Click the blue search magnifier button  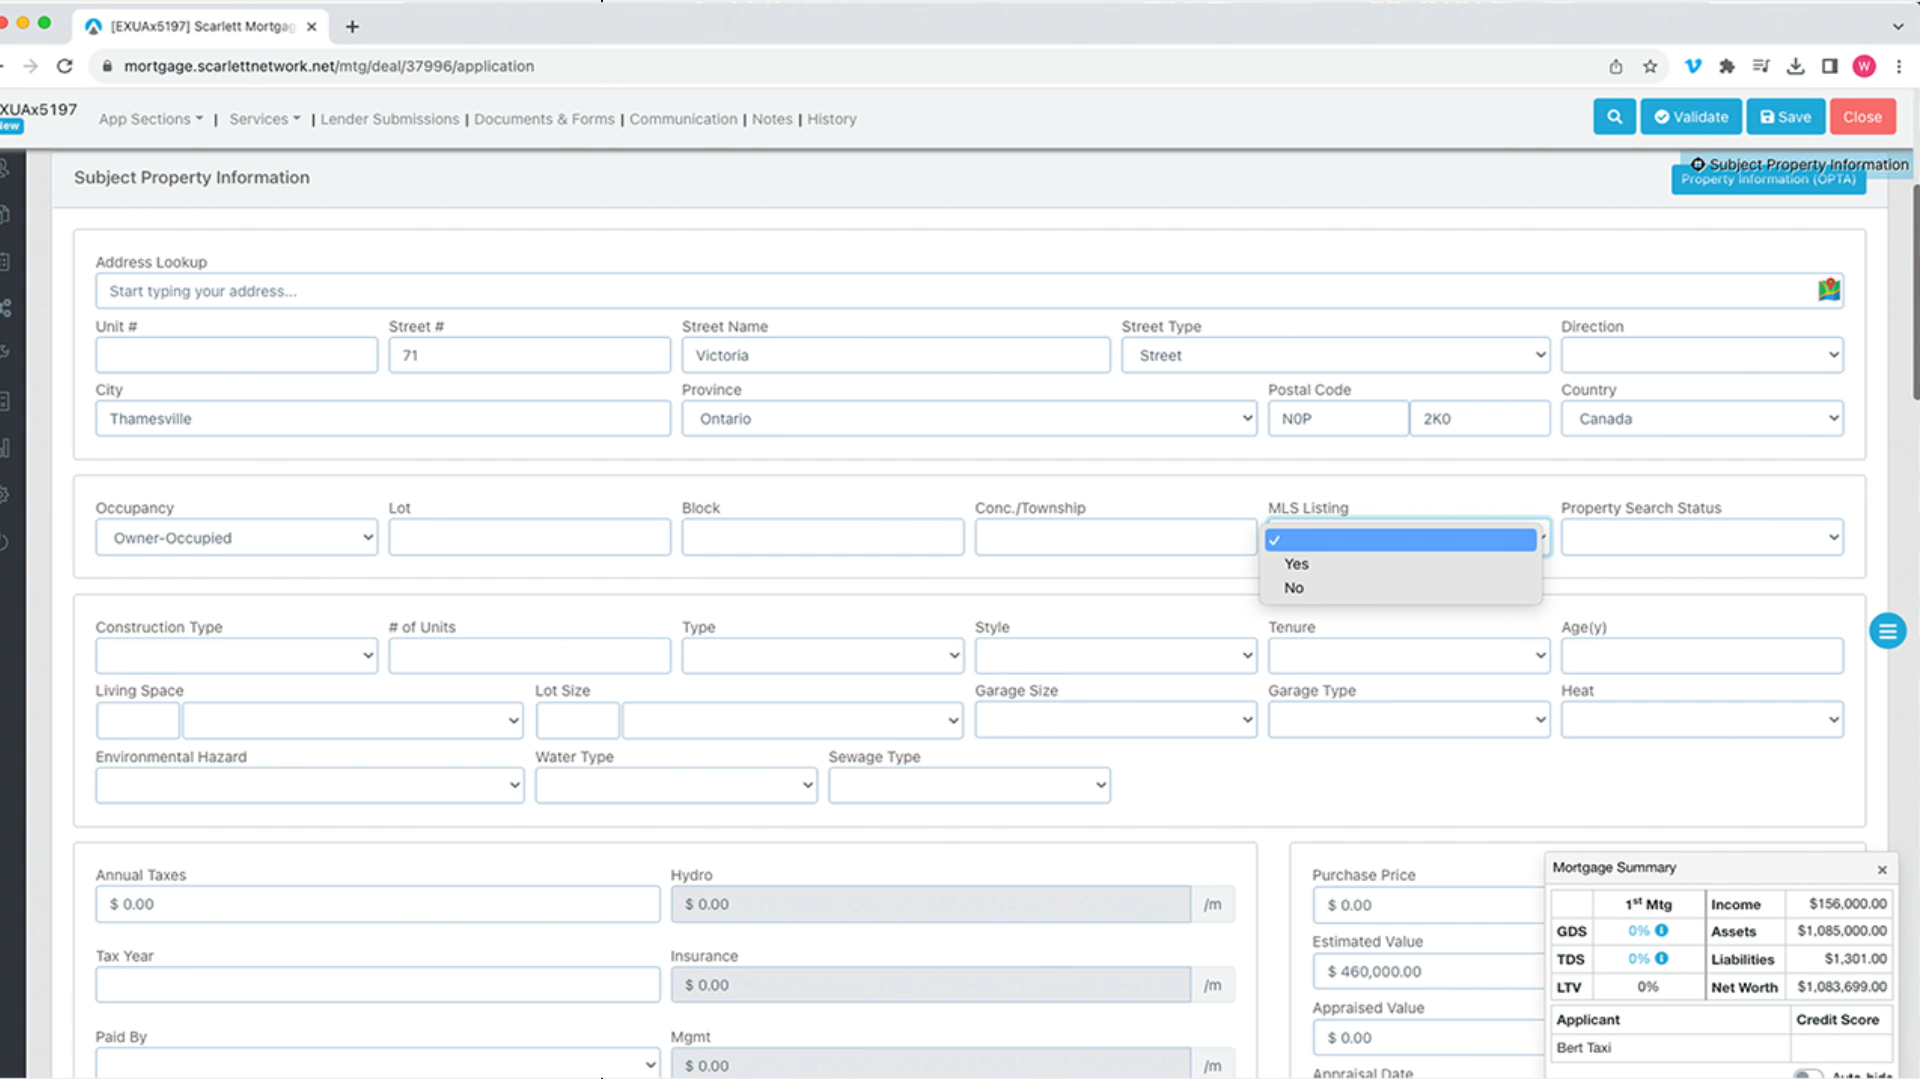click(1614, 117)
